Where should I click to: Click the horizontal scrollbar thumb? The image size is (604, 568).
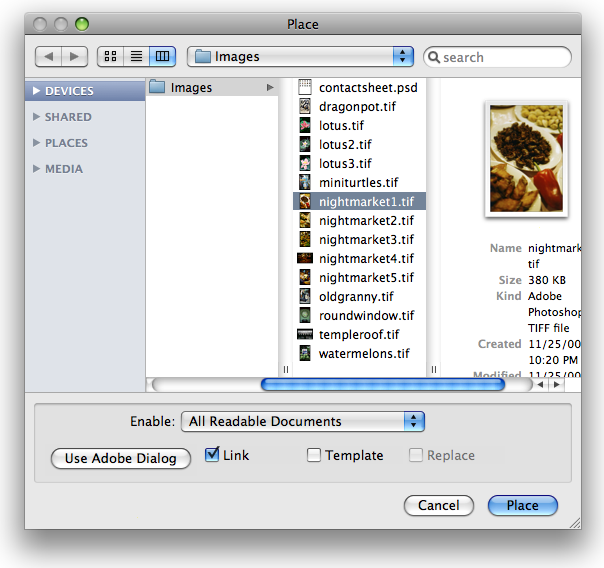pos(382,384)
